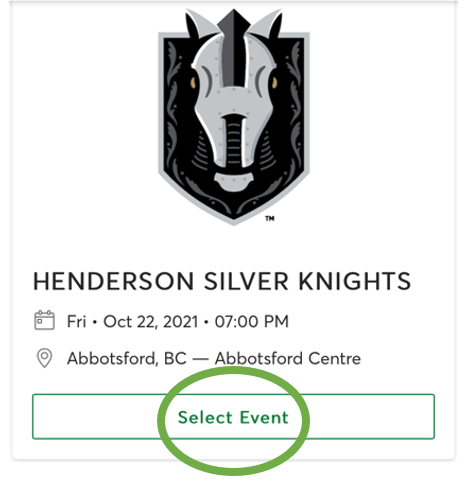475x487 pixels.
Task: Open the Silver Knights horse logo
Action: 234,117
